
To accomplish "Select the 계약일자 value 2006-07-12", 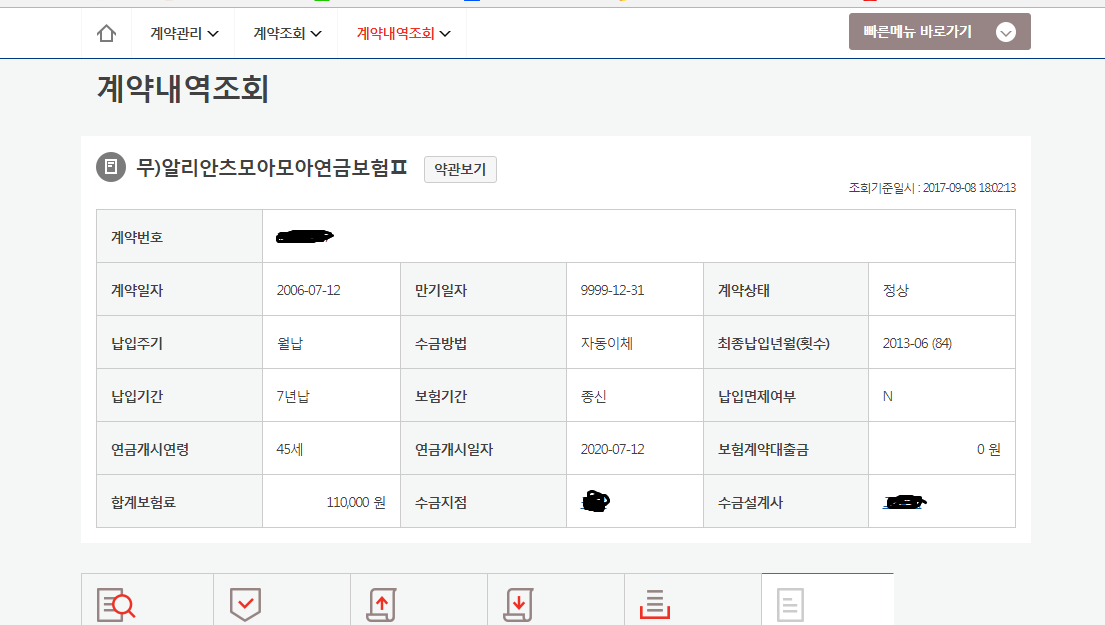I will point(308,290).
